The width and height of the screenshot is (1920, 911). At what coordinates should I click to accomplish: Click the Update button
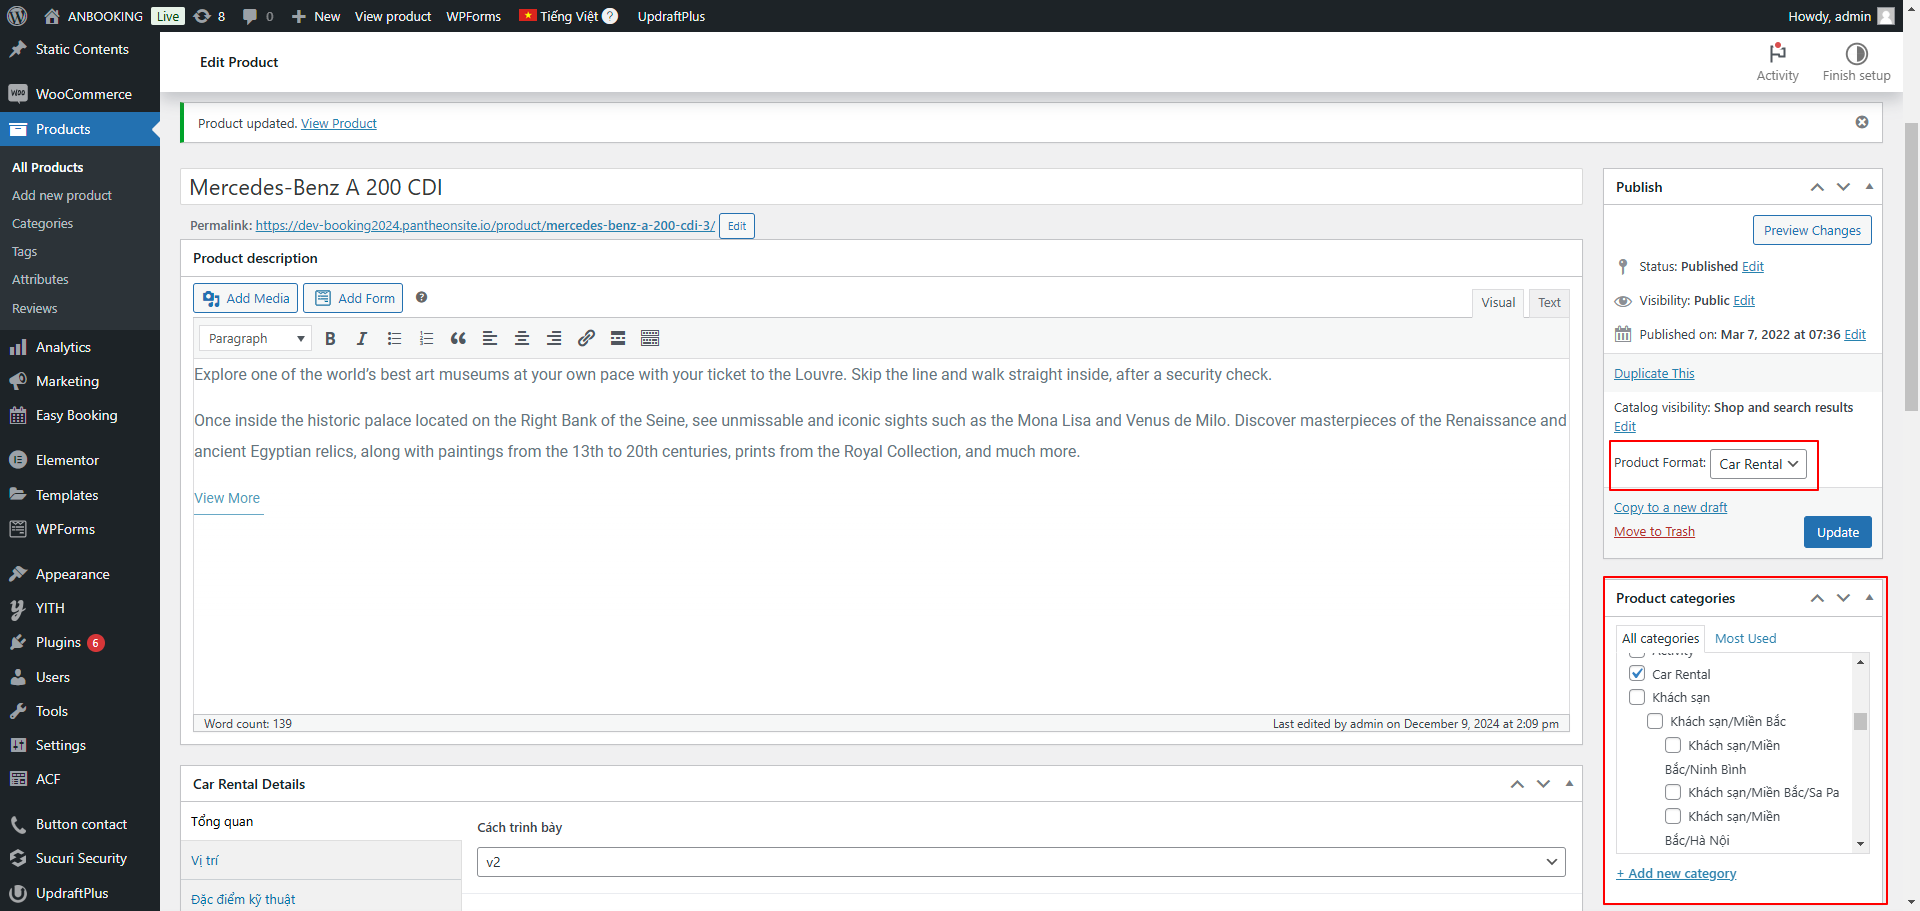[x=1837, y=532]
